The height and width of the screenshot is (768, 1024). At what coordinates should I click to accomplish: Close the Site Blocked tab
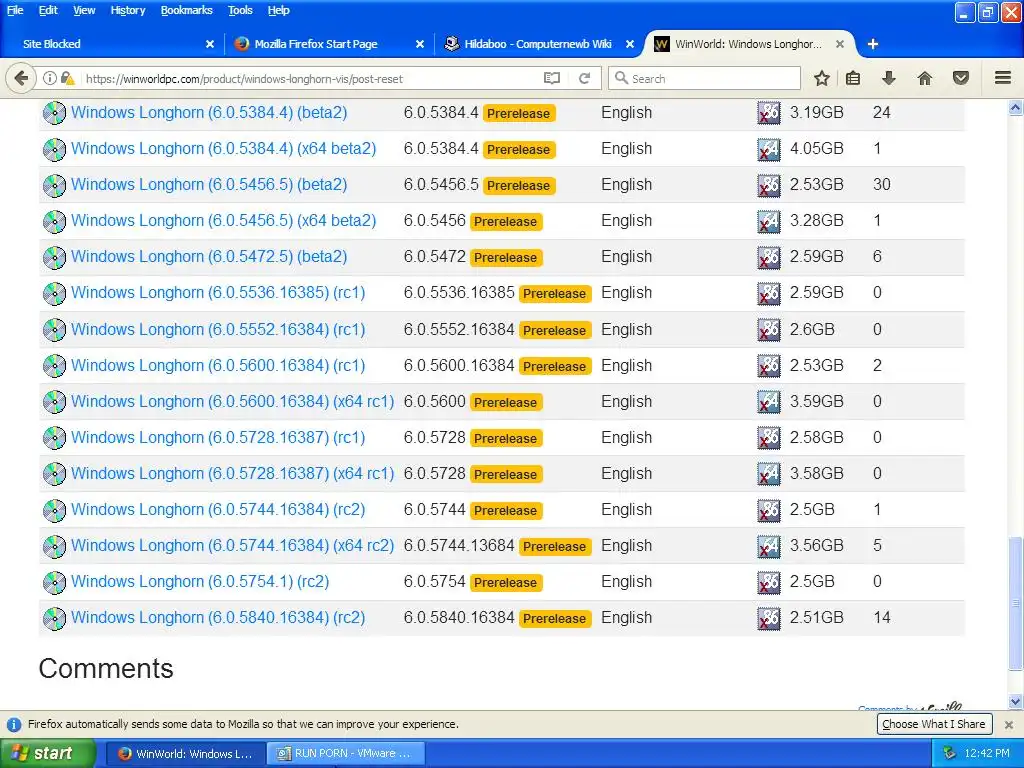[x=210, y=44]
